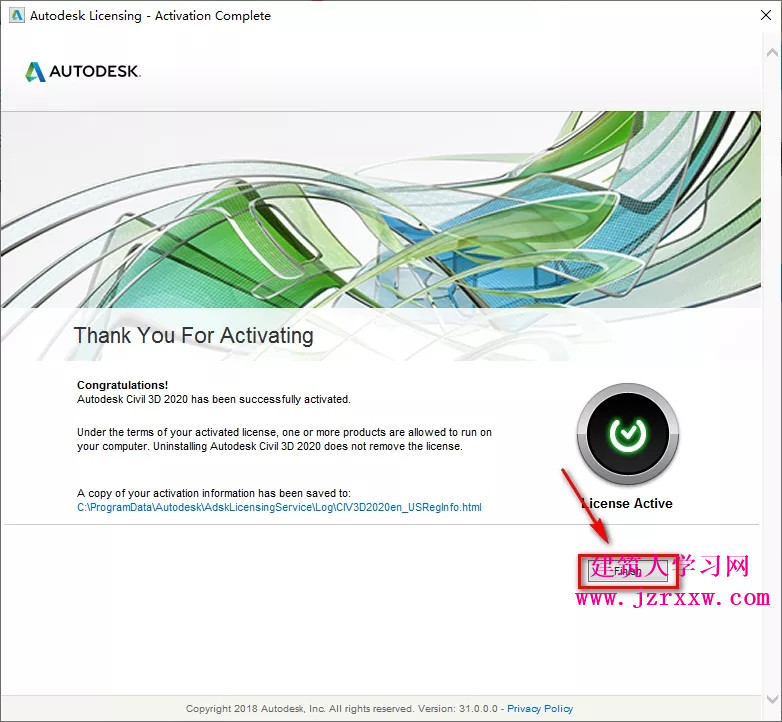Open the Privacy Policy link
Image resolution: width=782 pixels, height=722 pixels.
pos(540,709)
